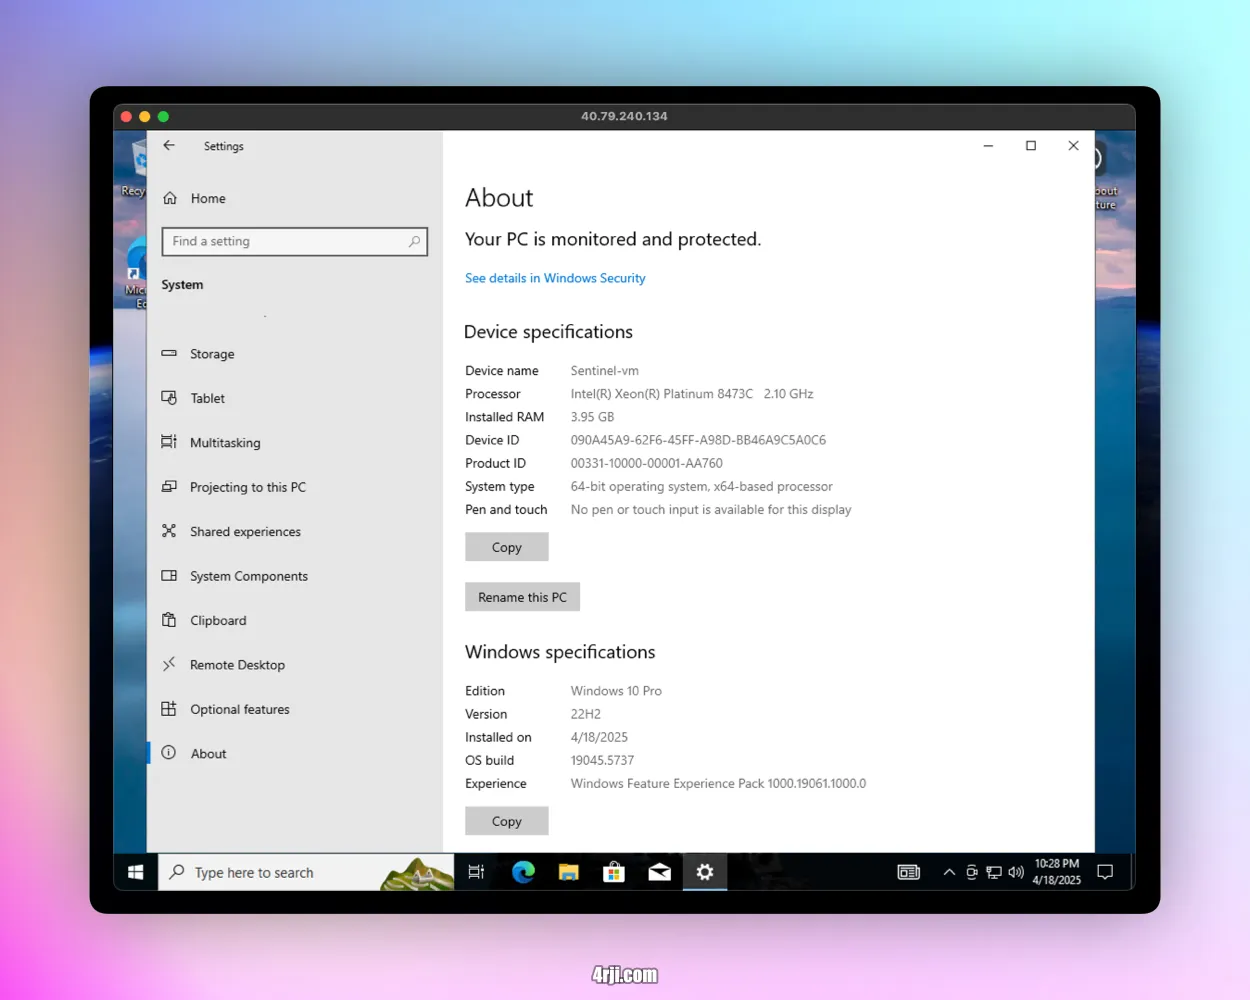Open the Mail app from the taskbar

coord(659,872)
